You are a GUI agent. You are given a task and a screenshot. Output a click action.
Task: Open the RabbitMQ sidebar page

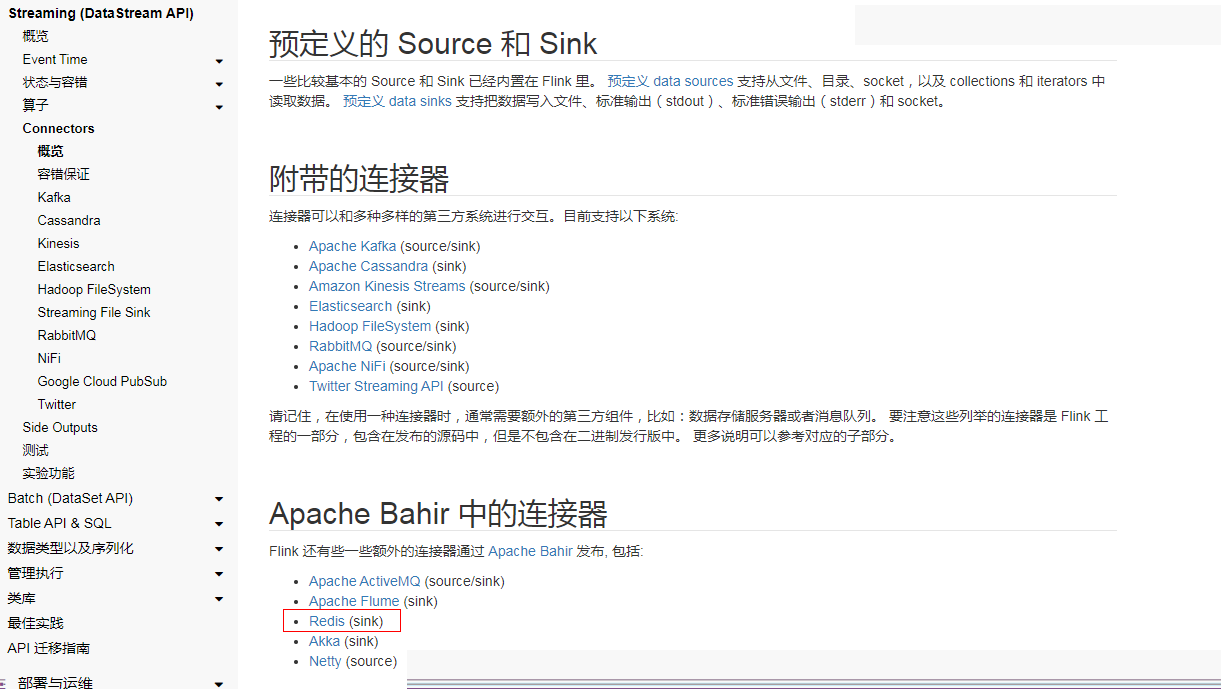click(67, 335)
